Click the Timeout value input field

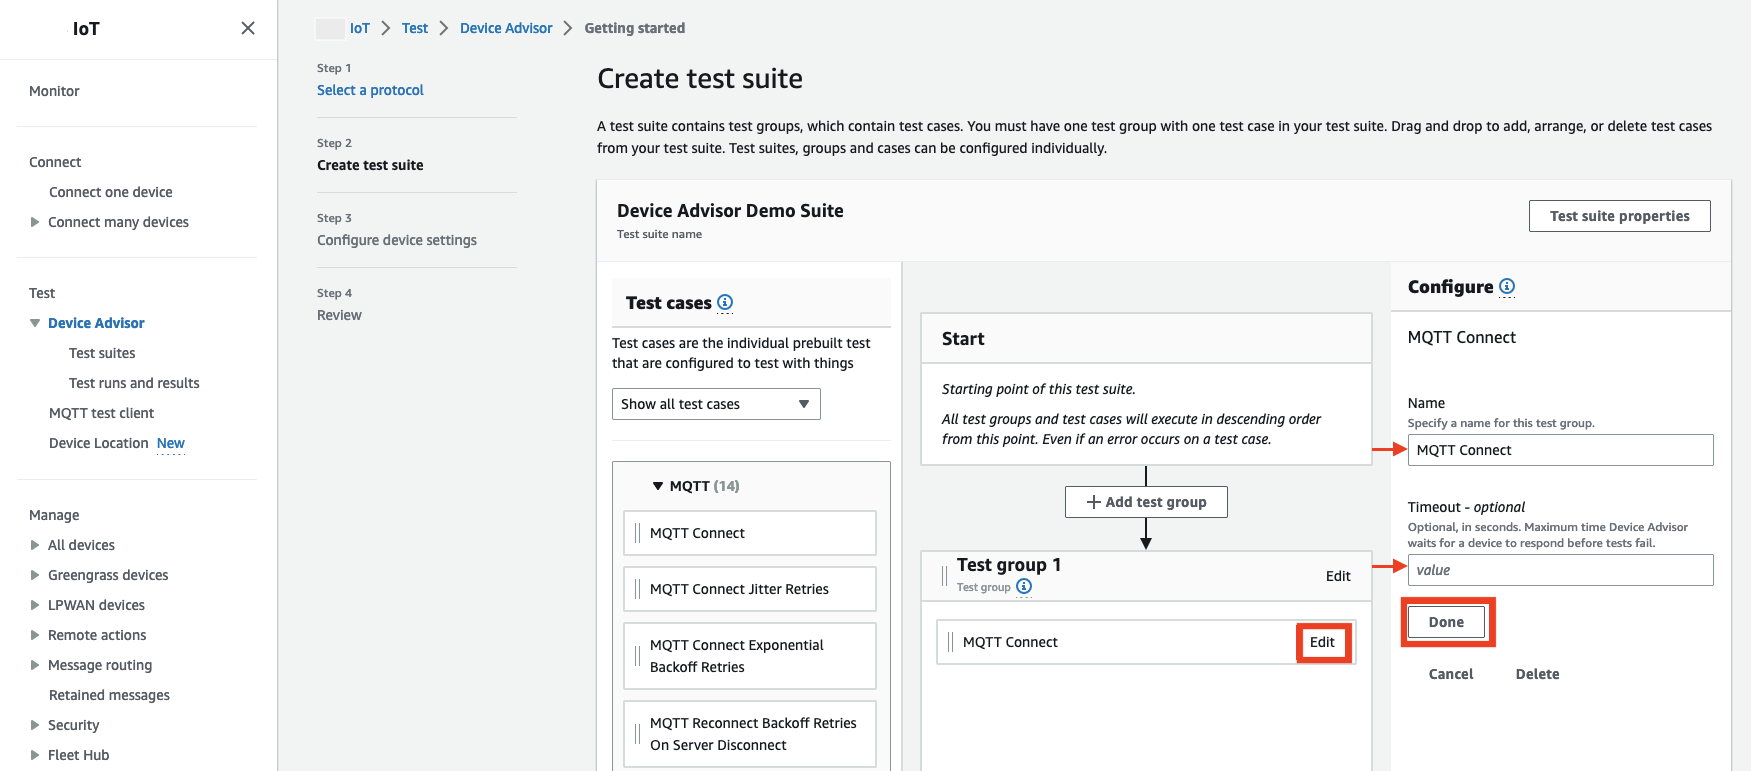coord(1560,570)
